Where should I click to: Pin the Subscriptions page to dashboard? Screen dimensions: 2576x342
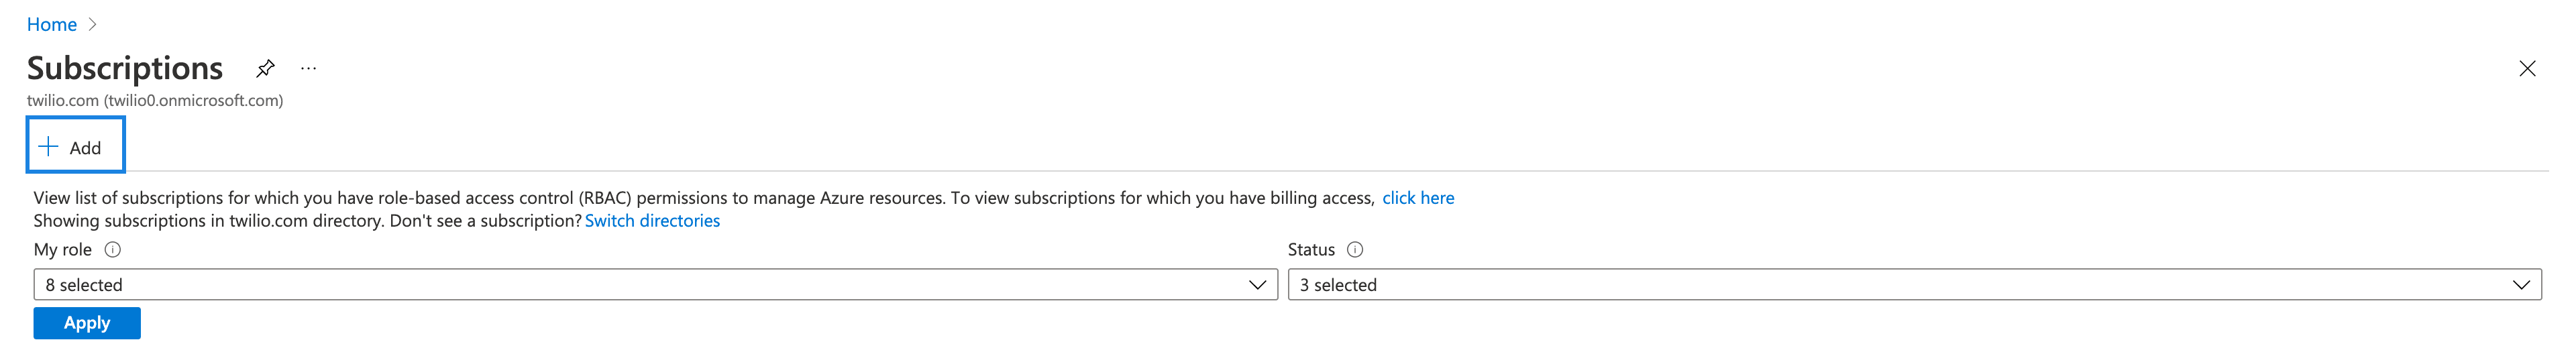click(x=265, y=68)
